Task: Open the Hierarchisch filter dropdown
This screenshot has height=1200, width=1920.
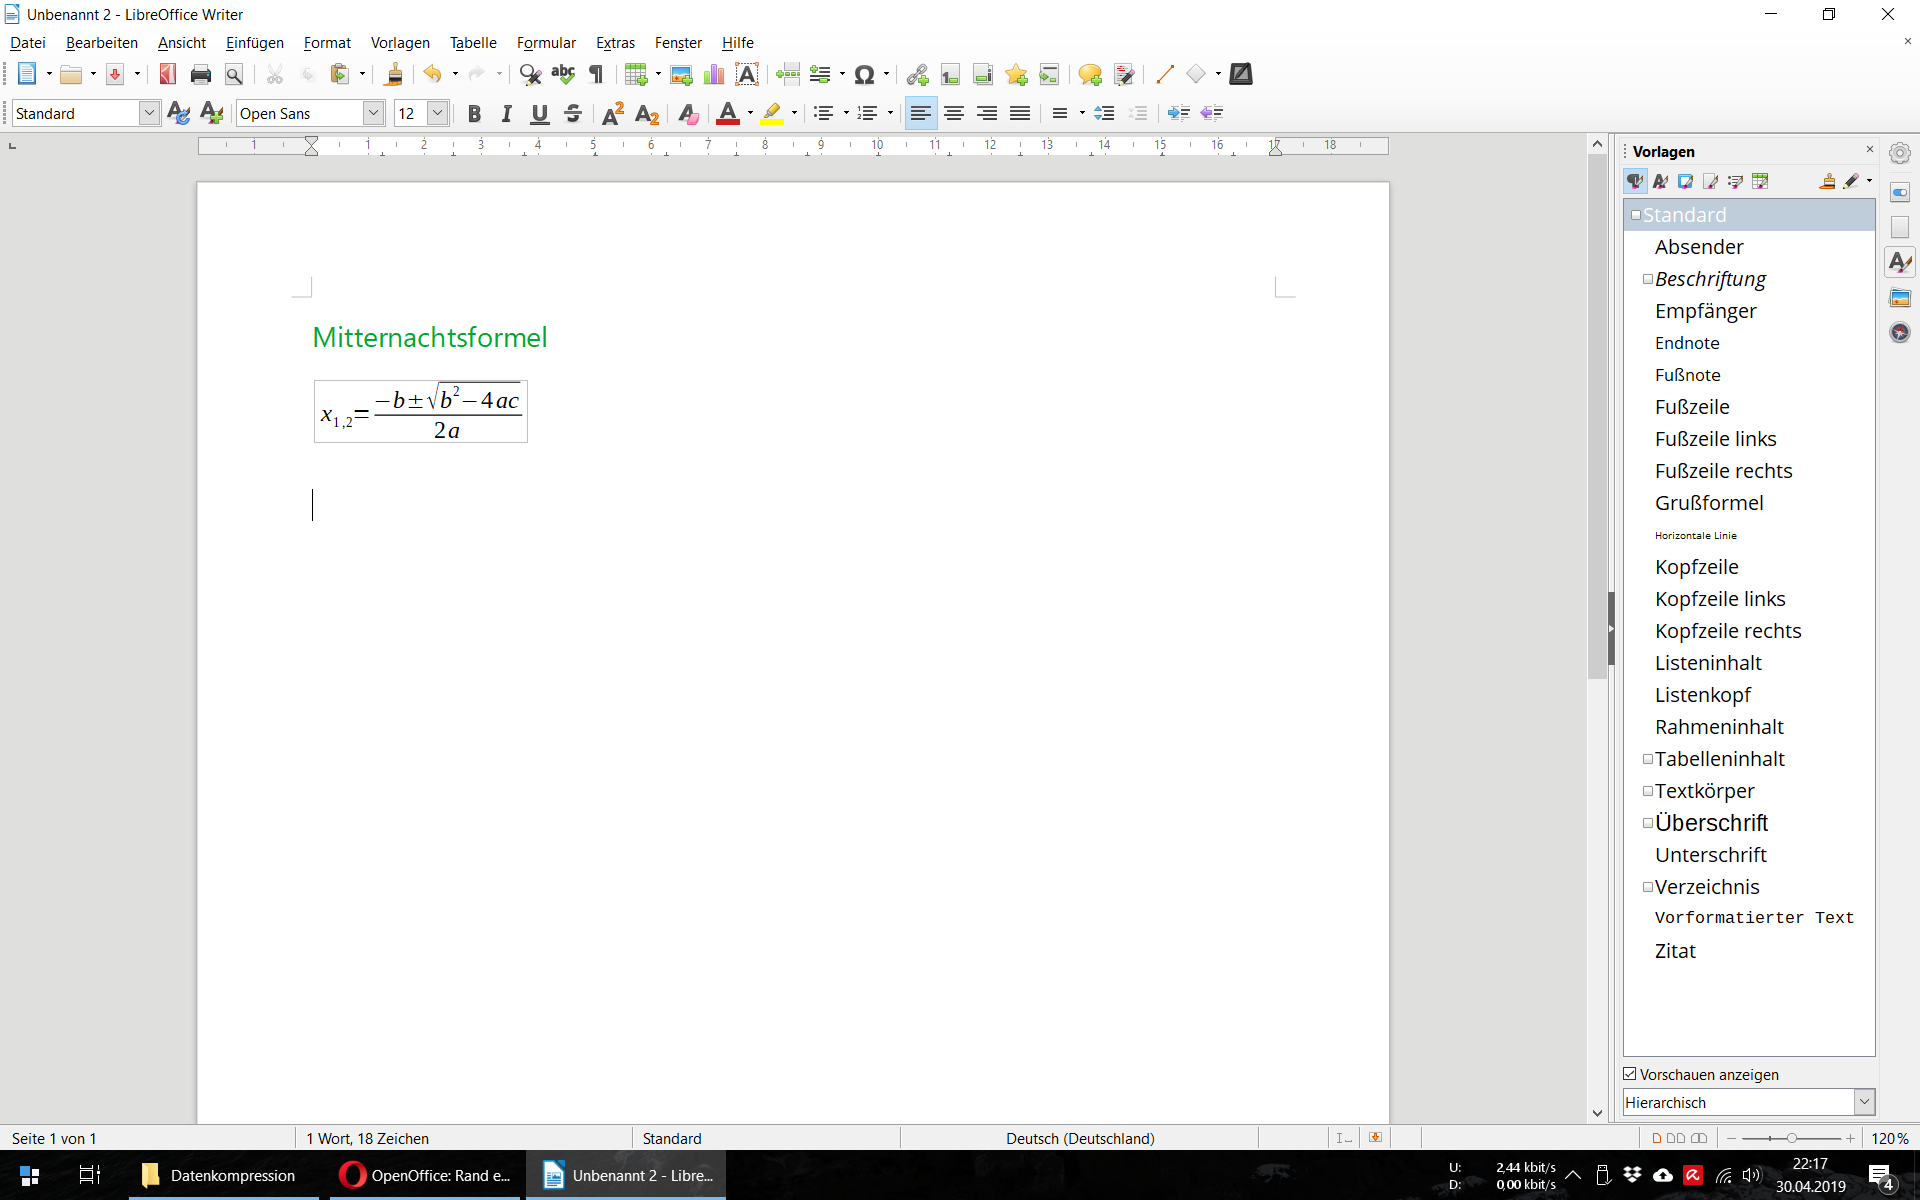Action: (1864, 1102)
